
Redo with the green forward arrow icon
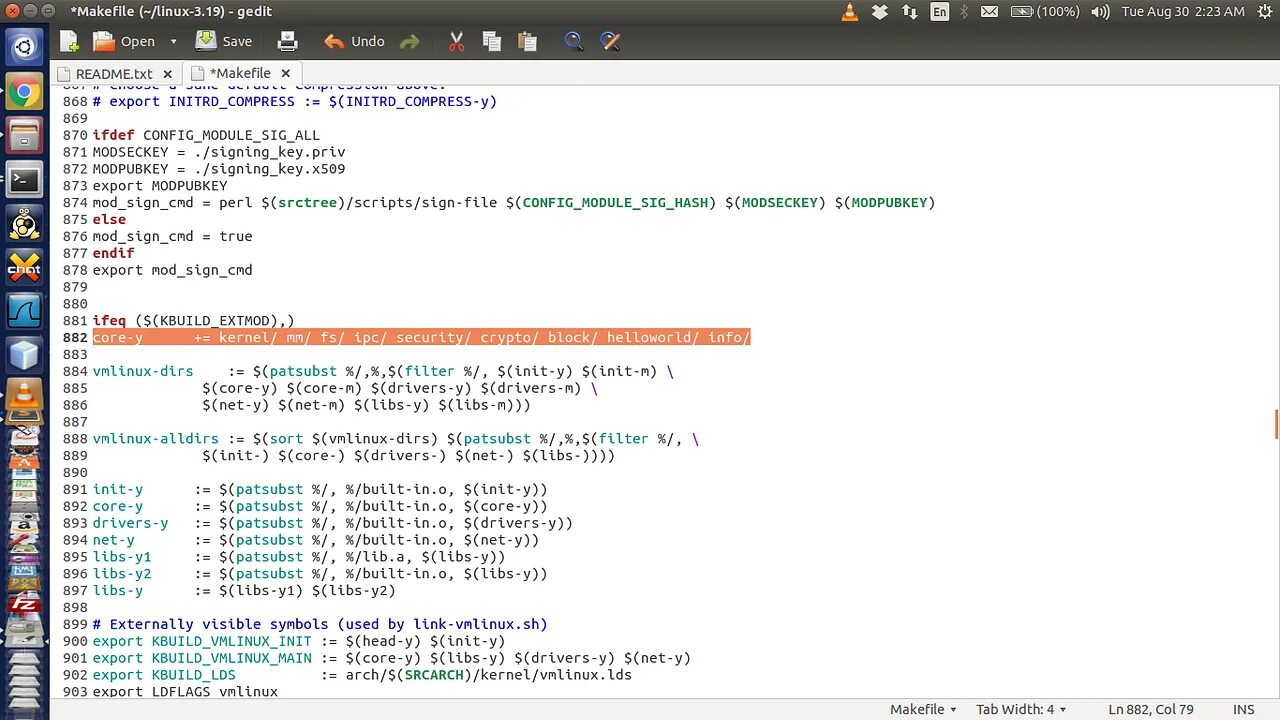click(409, 41)
